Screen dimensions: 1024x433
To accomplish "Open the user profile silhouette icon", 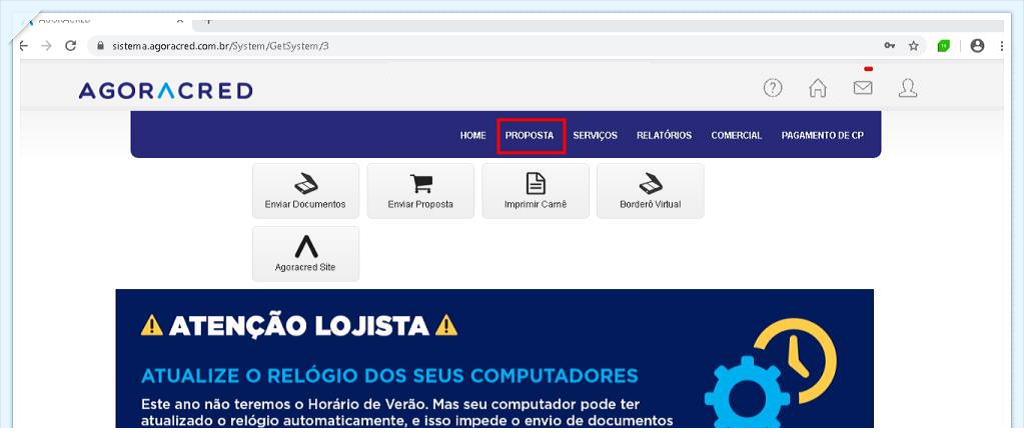I will coord(908,88).
